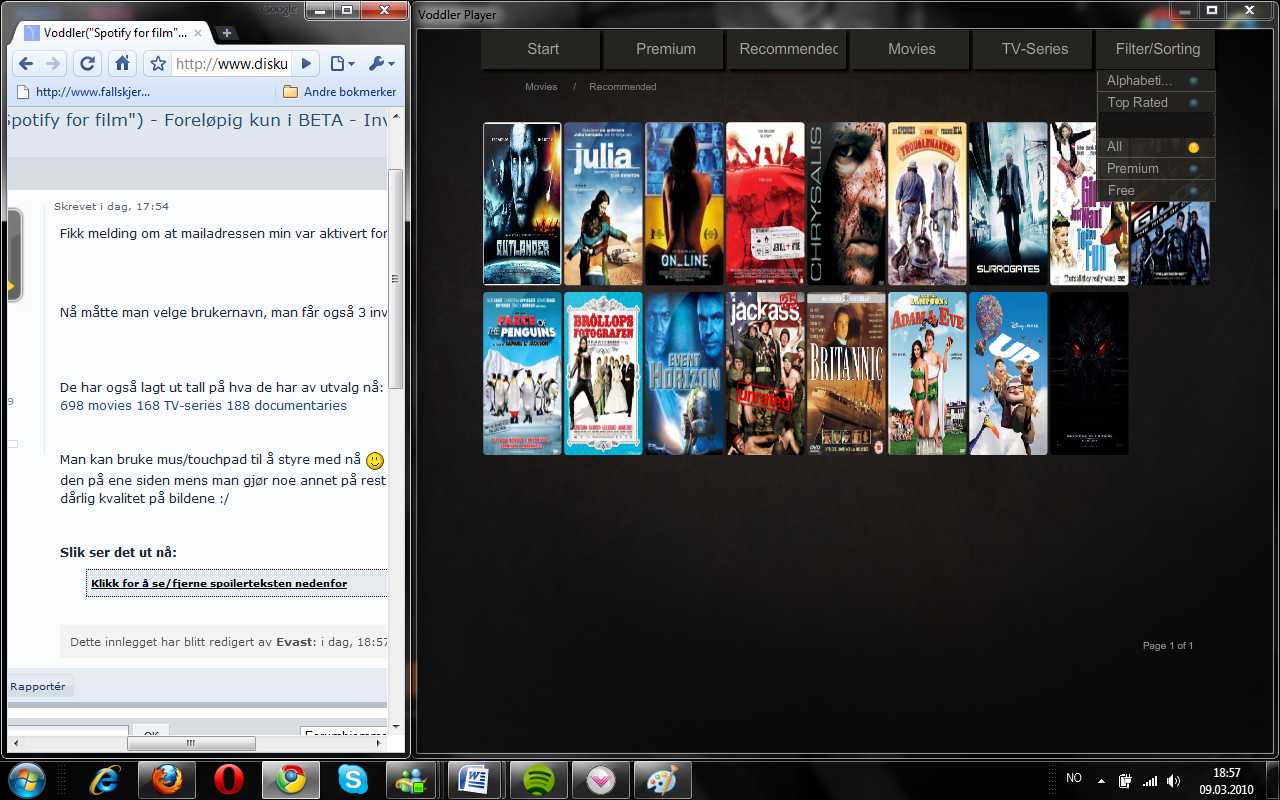
Task: Open Firefox from the taskbar
Action: [168, 779]
